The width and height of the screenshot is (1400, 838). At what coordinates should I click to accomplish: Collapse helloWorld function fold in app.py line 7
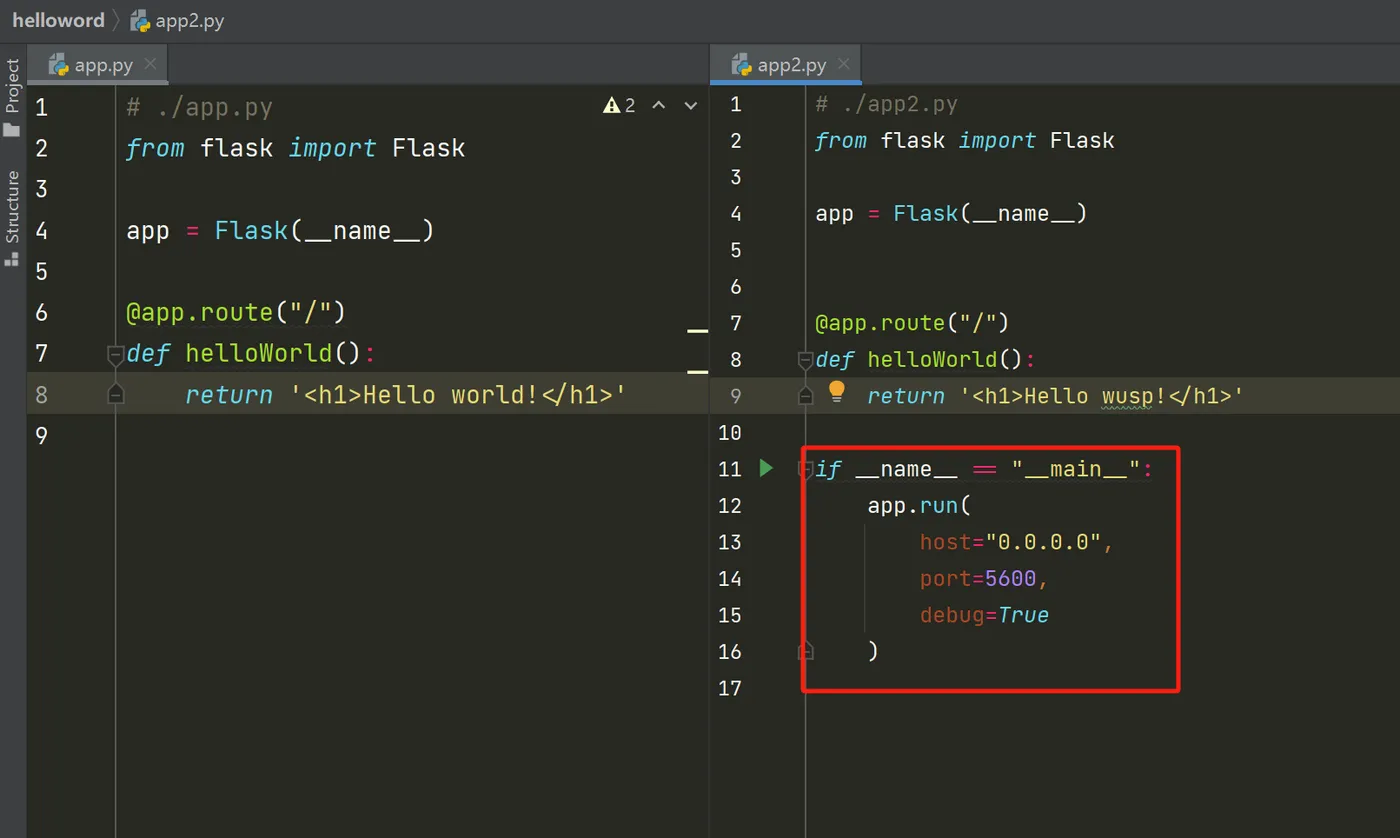115,353
